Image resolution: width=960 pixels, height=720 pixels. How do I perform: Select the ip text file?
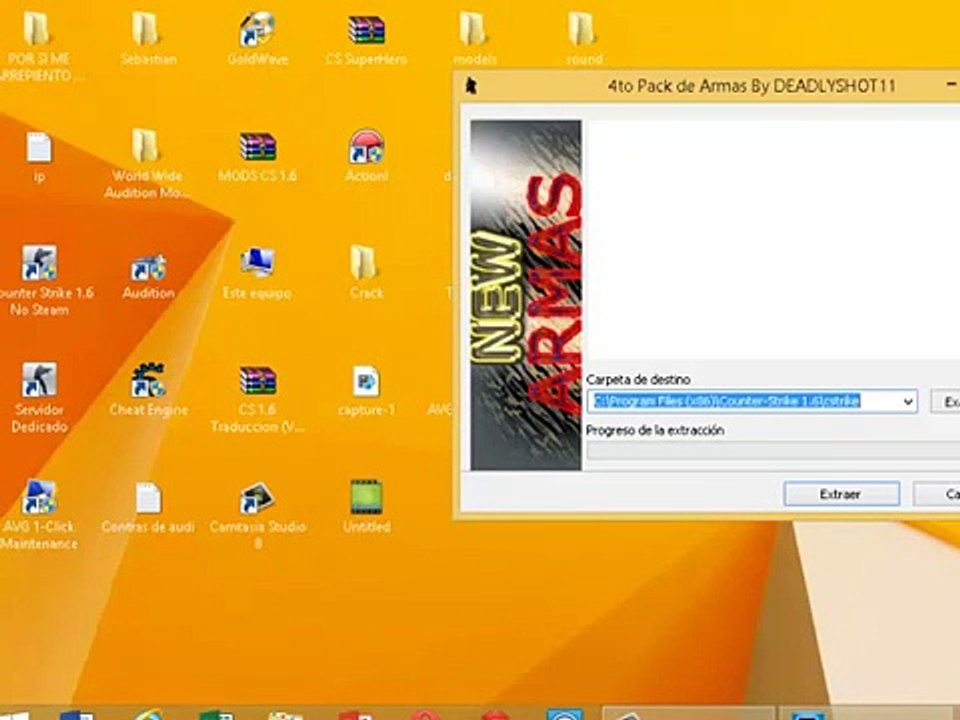coord(39,157)
